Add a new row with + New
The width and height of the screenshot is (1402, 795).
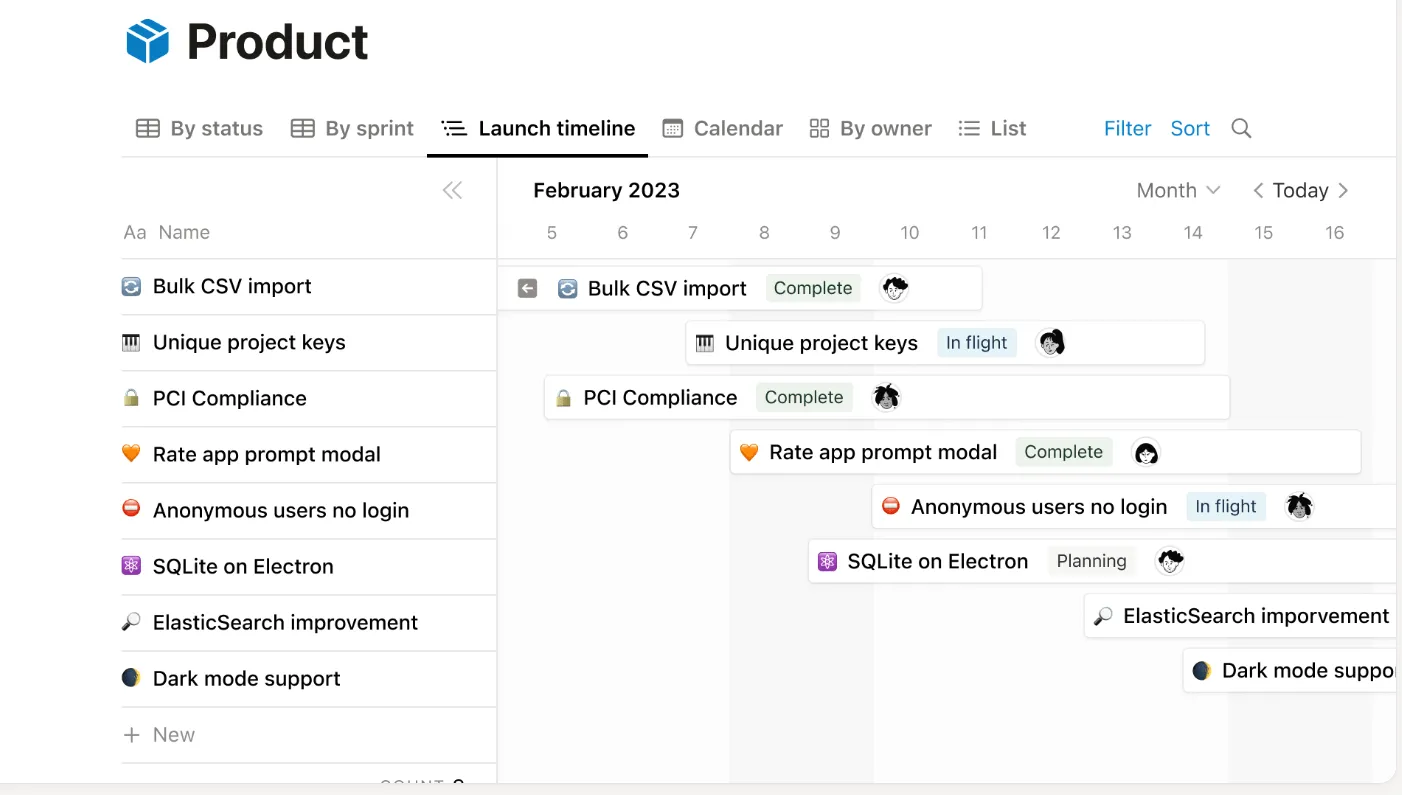pyautogui.click(x=159, y=734)
